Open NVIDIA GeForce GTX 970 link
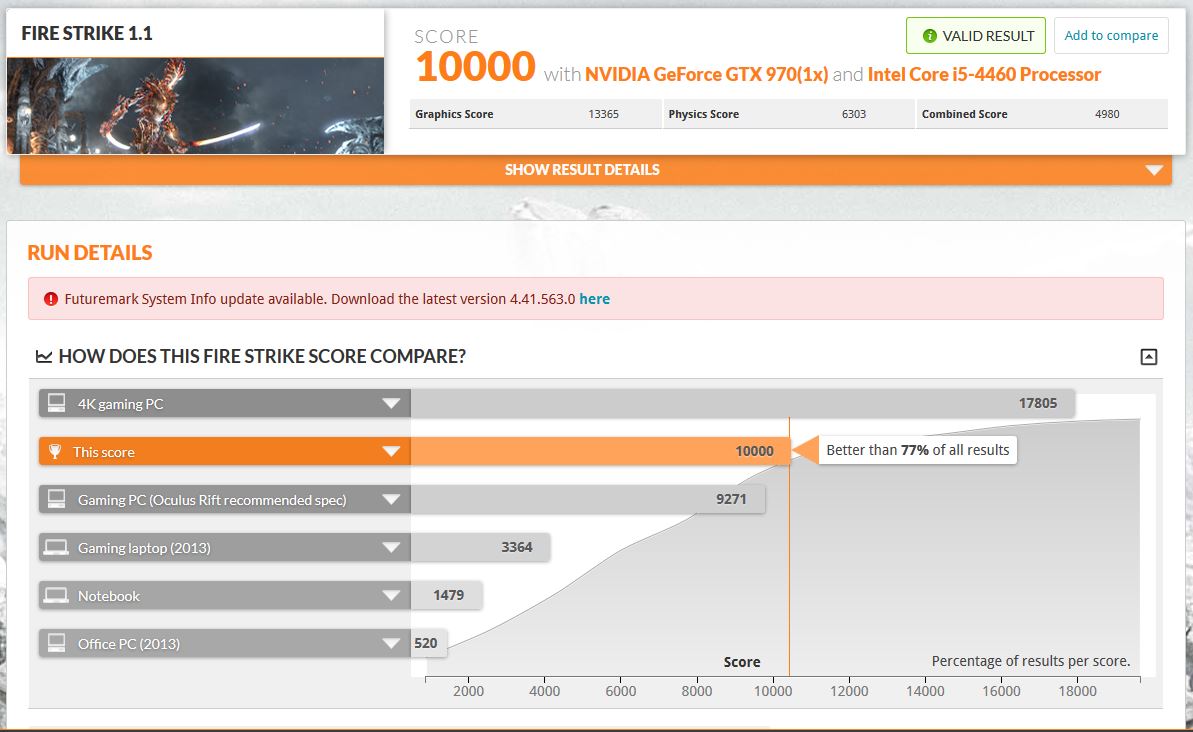This screenshot has height=732, width=1193. 706,75
